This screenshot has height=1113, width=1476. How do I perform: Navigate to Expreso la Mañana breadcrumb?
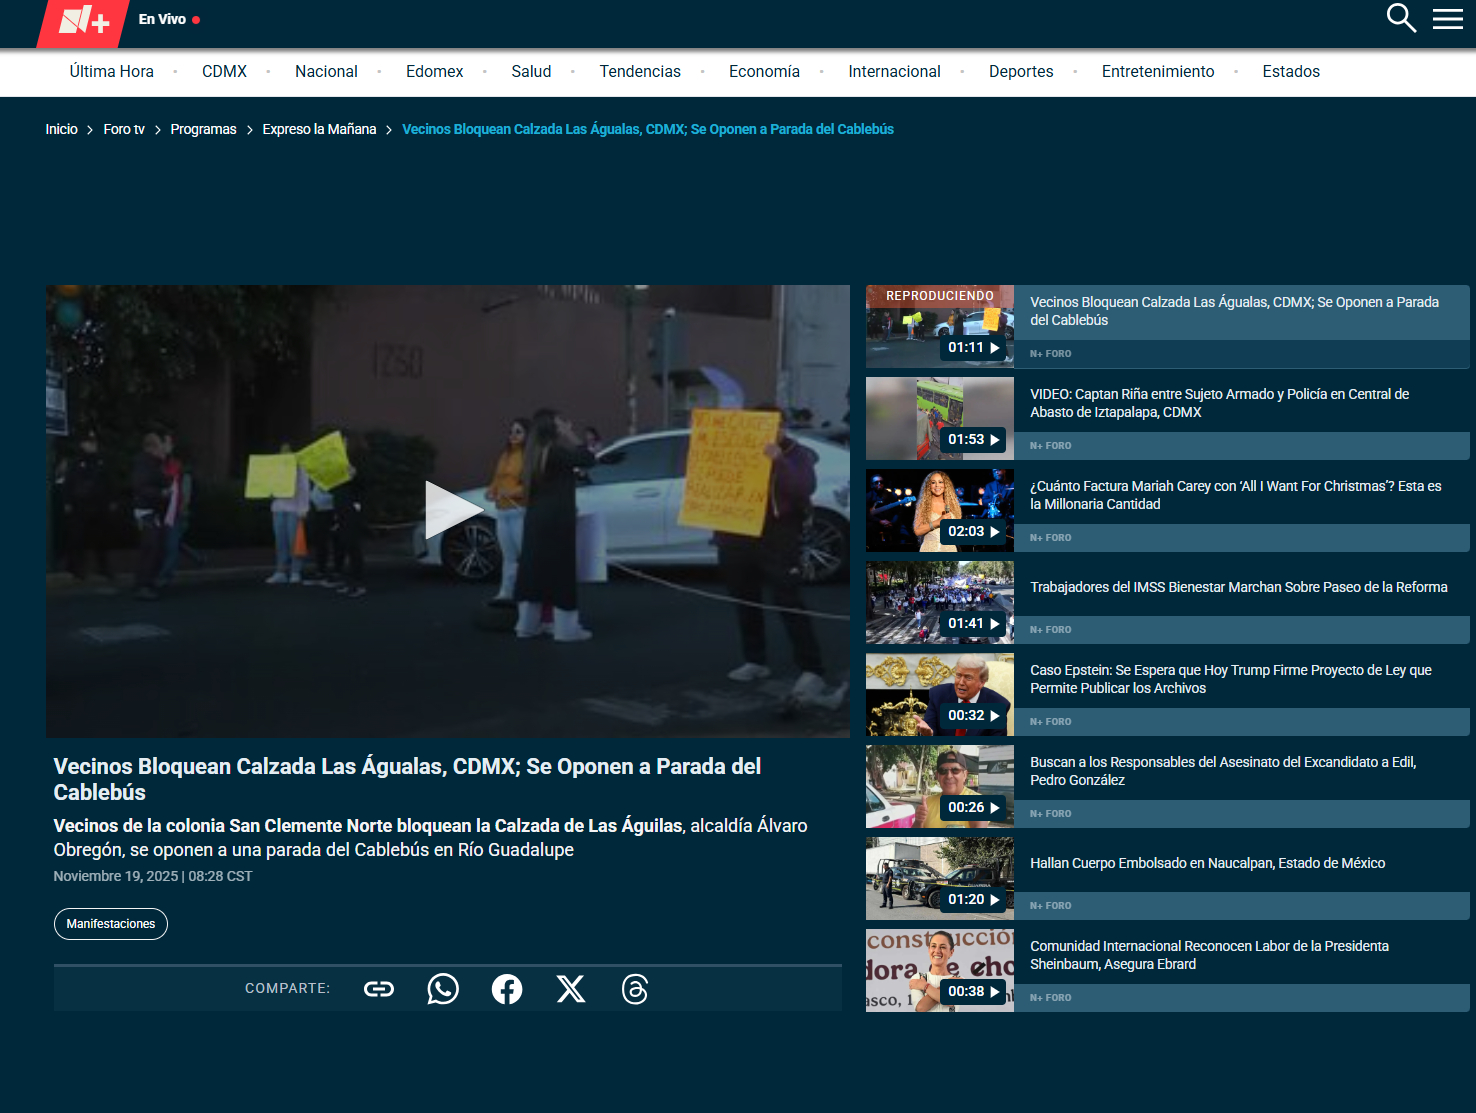319,130
